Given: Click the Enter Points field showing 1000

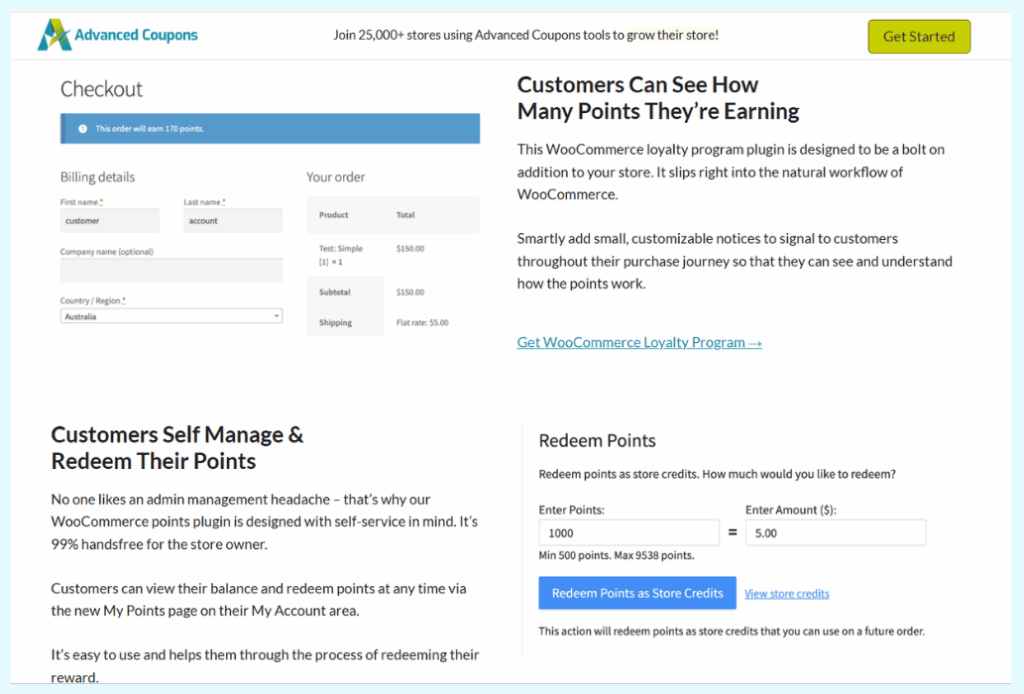Looking at the screenshot, I should (628, 532).
